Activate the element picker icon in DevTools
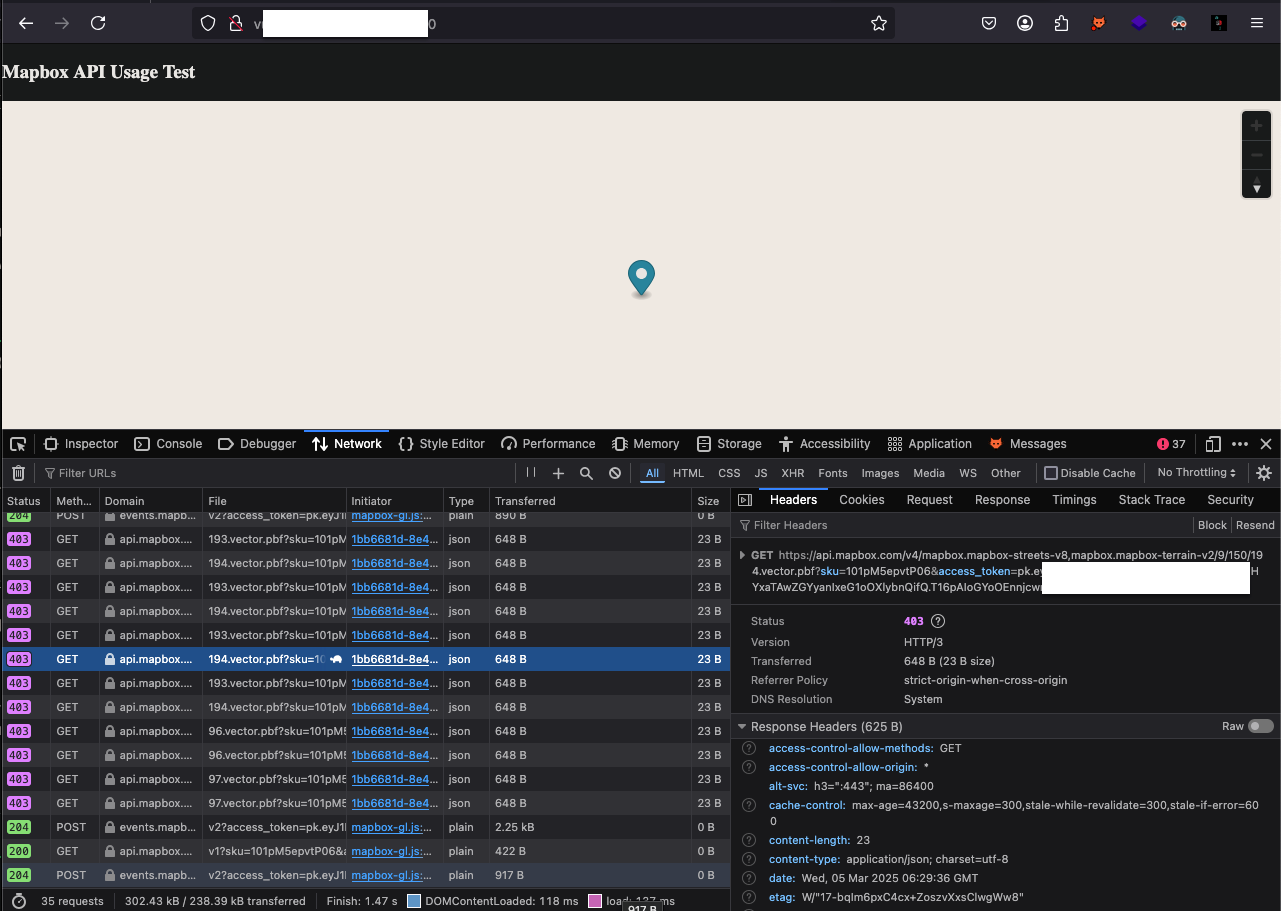Viewport: 1281px width, 911px height. [18, 444]
